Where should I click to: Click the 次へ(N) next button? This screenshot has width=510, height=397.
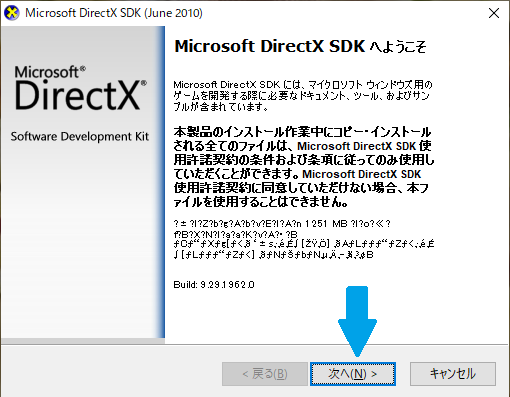353,374
